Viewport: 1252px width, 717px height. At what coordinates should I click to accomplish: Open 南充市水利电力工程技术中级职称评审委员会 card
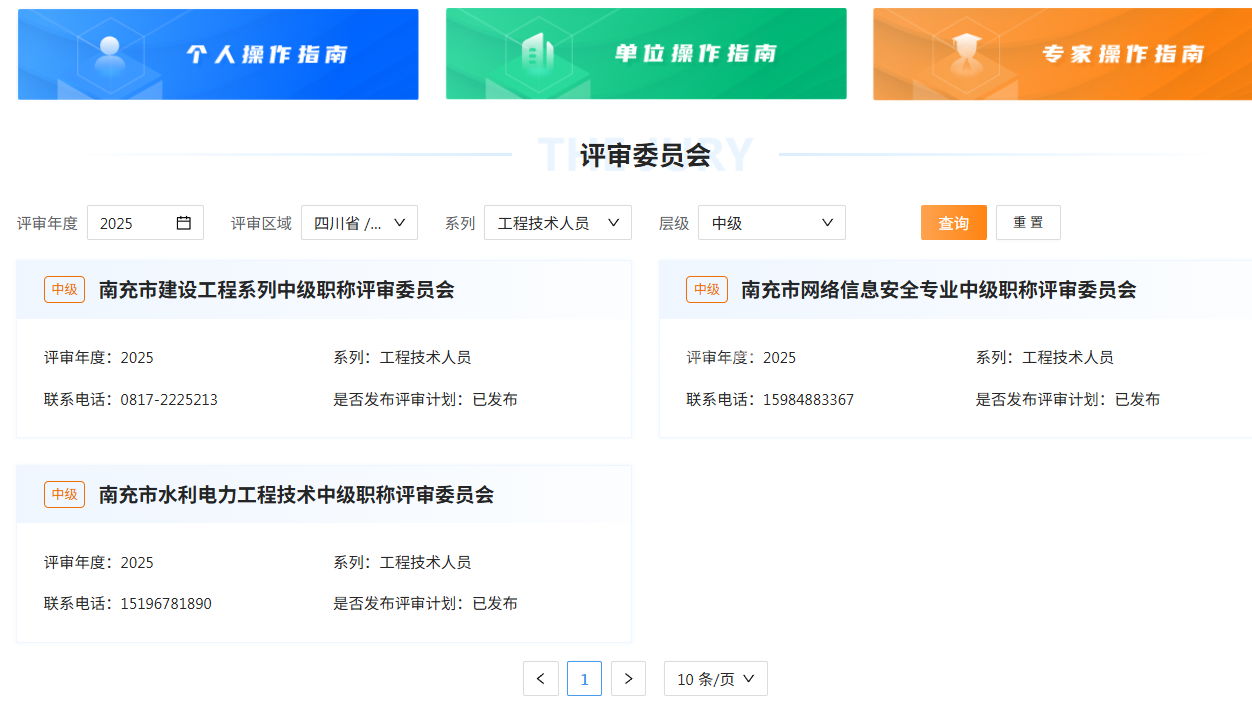point(296,495)
